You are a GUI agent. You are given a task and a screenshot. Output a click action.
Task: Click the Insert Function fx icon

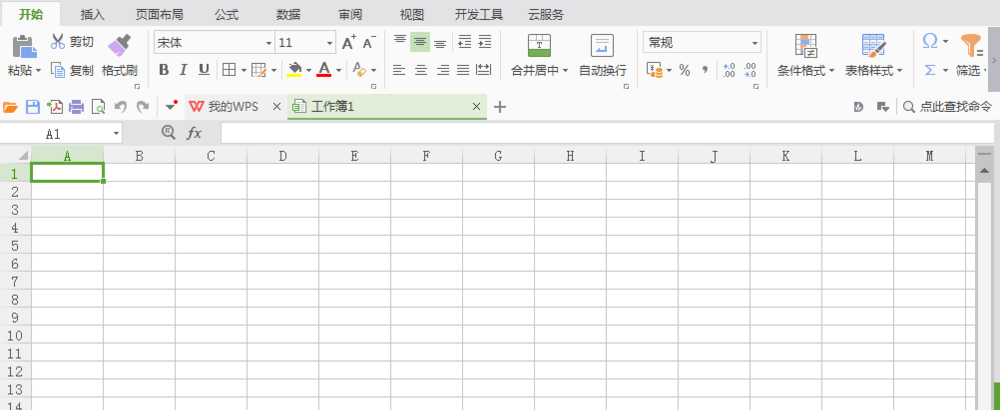(x=194, y=133)
